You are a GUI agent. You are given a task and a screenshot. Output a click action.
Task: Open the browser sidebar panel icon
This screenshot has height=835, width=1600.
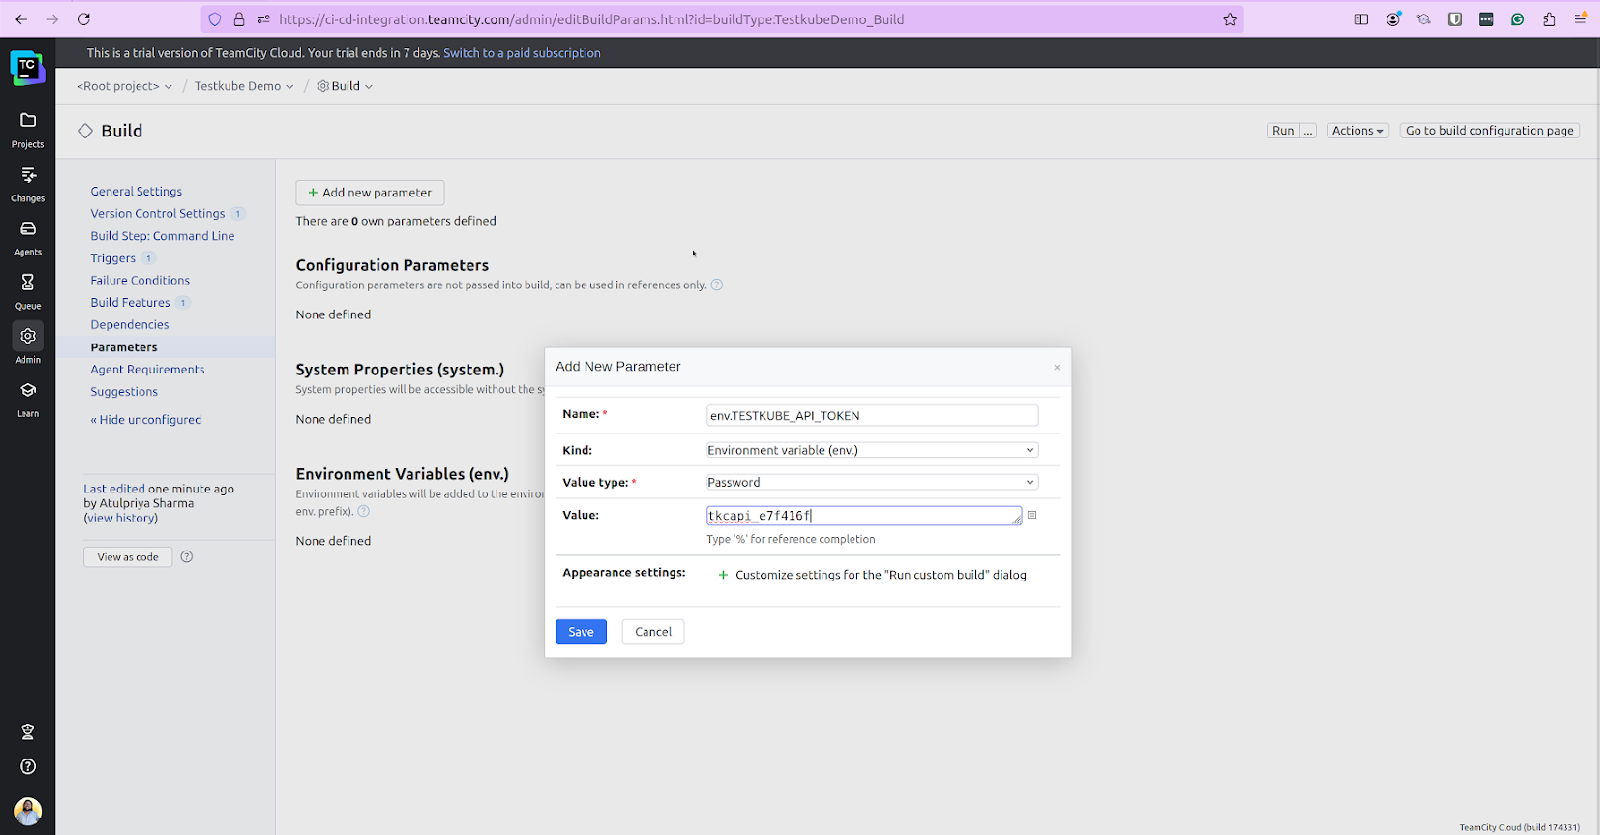pyautogui.click(x=1361, y=19)
